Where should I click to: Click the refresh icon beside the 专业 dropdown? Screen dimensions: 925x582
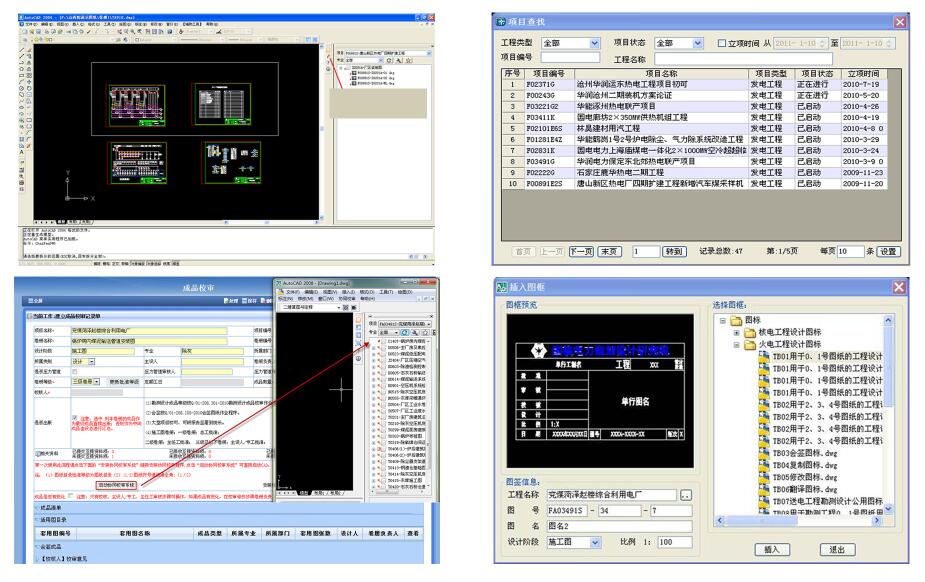[405, 333]
